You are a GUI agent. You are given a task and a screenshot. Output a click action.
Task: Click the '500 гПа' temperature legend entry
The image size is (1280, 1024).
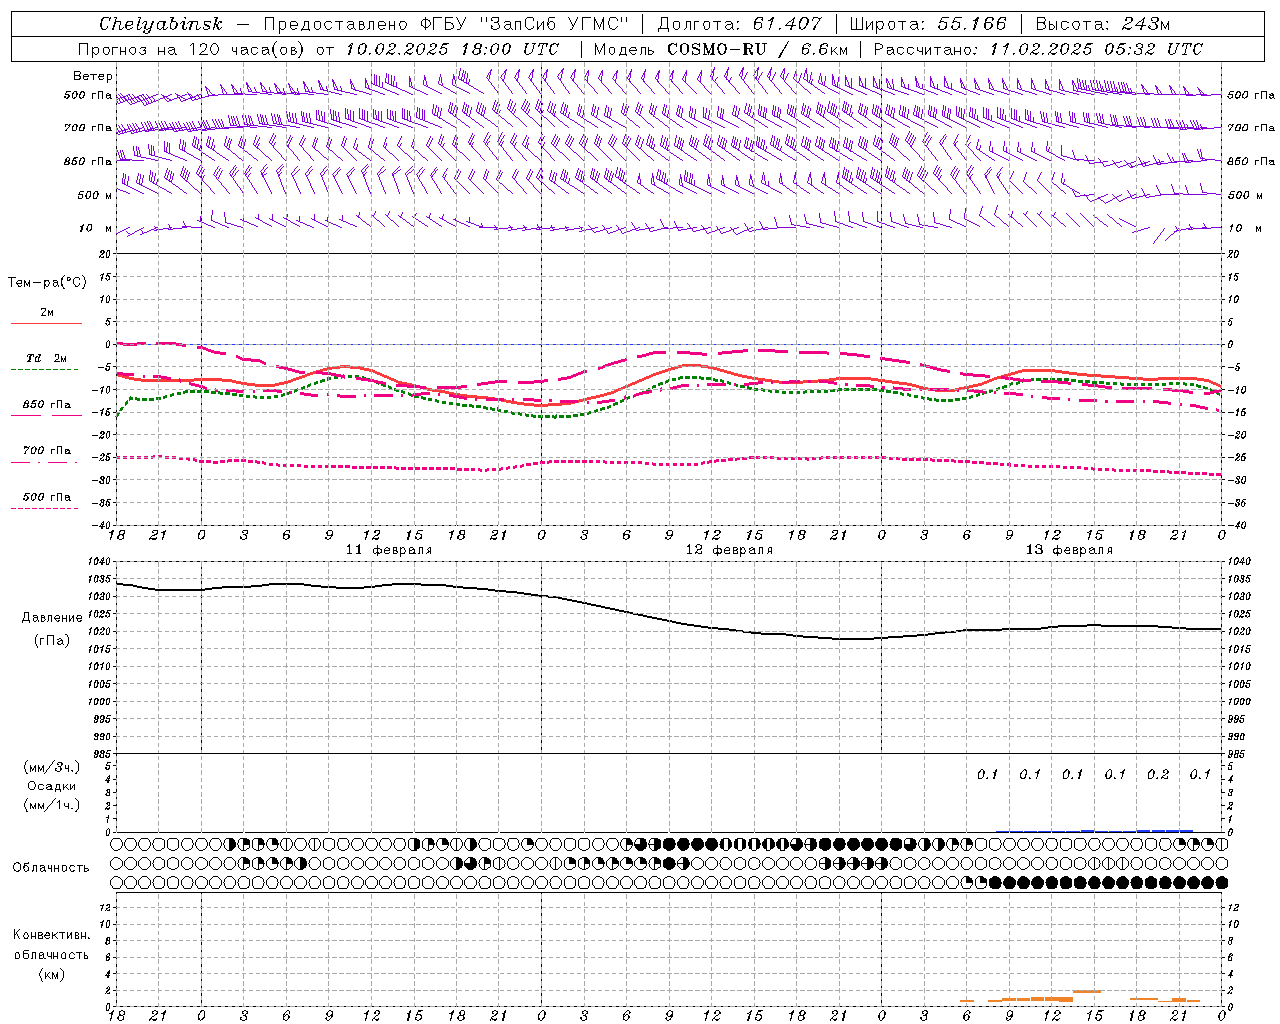47,497
